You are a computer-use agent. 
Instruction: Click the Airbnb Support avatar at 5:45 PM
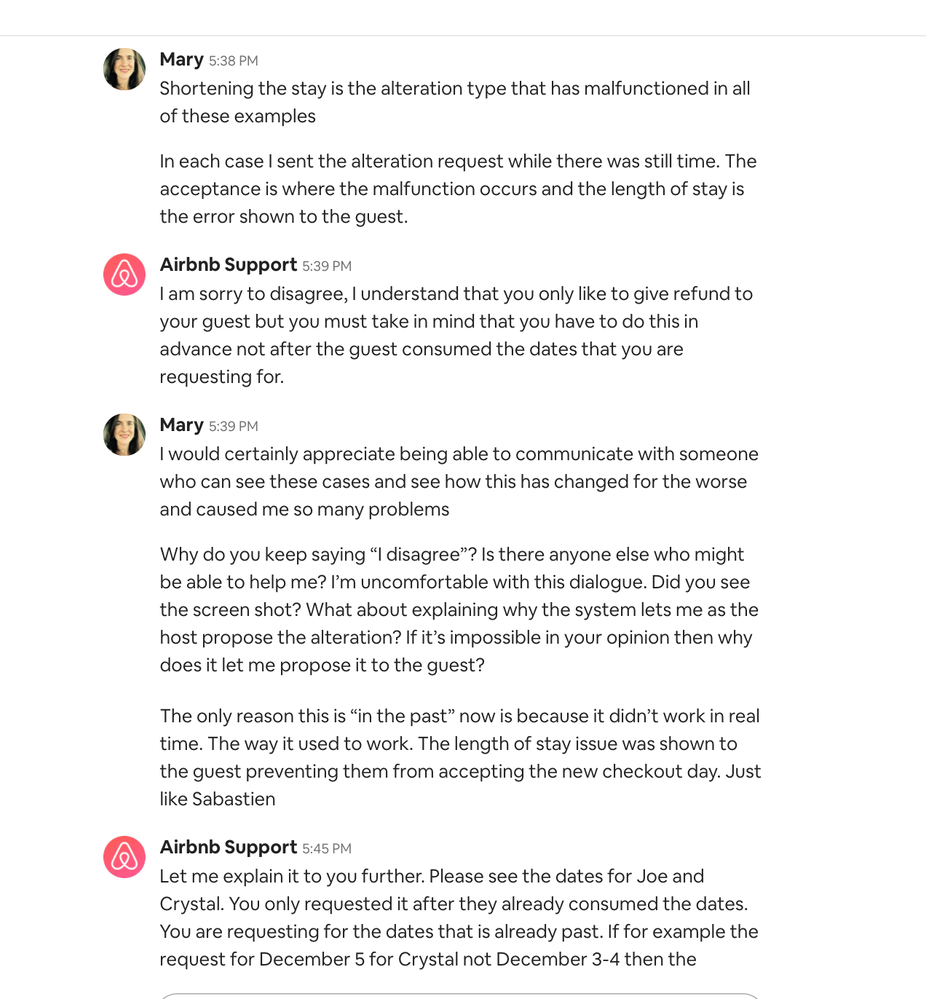[124, 857]
